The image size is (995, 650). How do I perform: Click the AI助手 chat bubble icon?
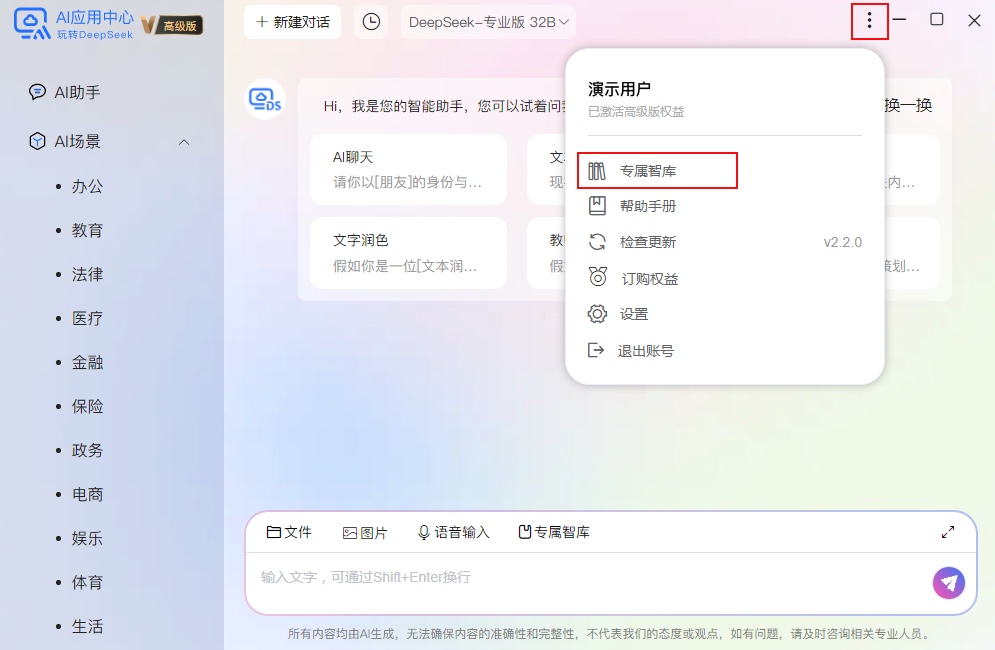(x=37, y=92)
